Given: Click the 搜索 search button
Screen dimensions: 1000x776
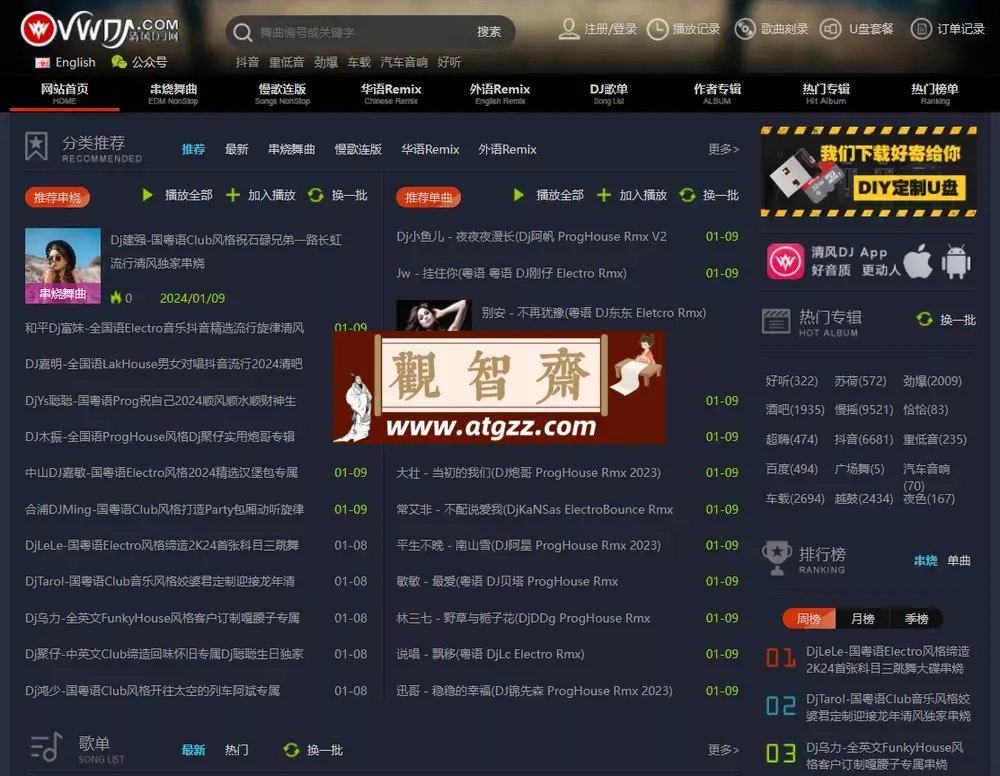Looking at the screenshot, I should (x=489, y=32).
